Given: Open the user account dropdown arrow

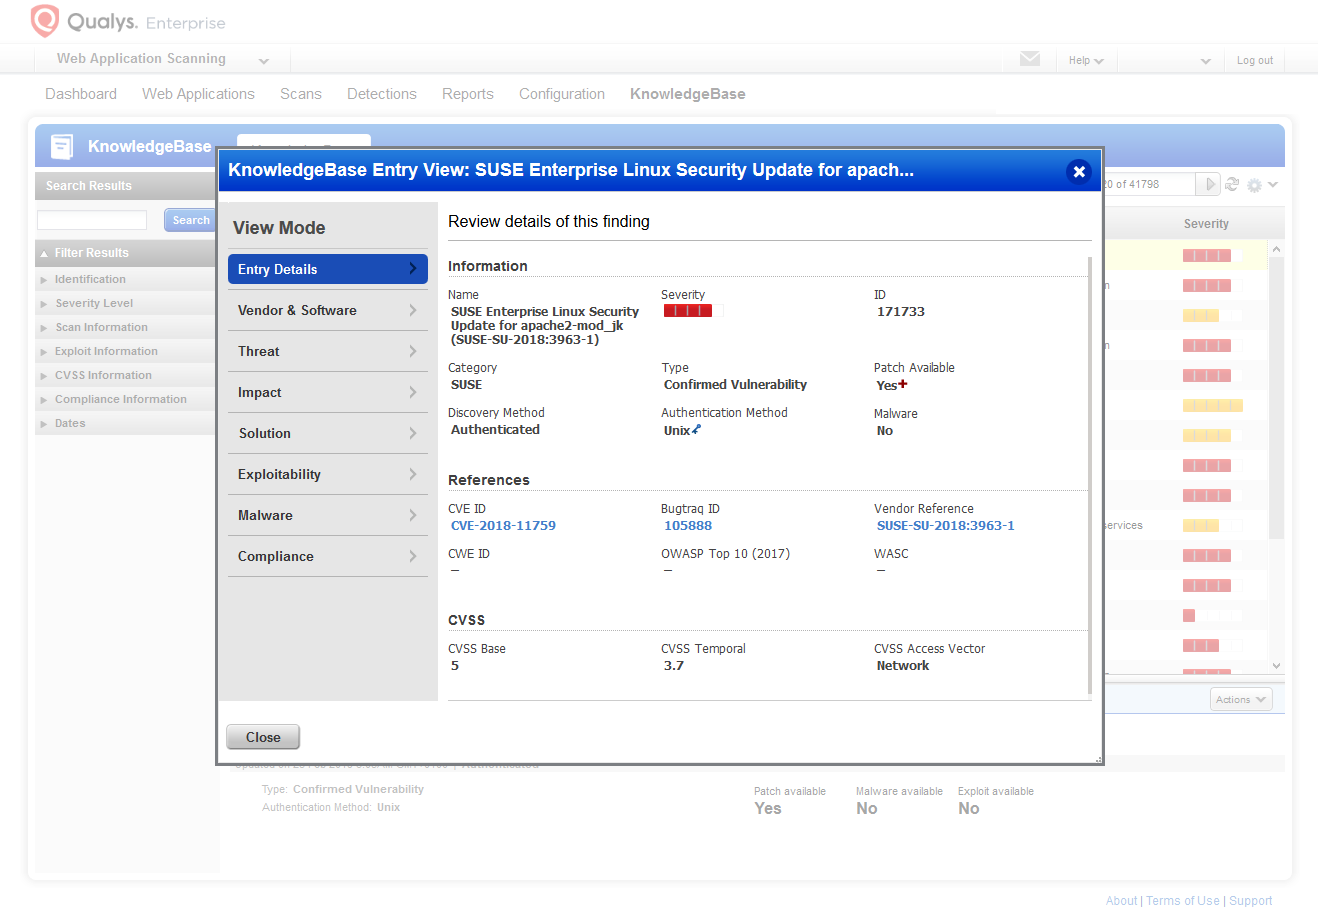Looking at the screenshot, I should click(x=1206, y=61).
